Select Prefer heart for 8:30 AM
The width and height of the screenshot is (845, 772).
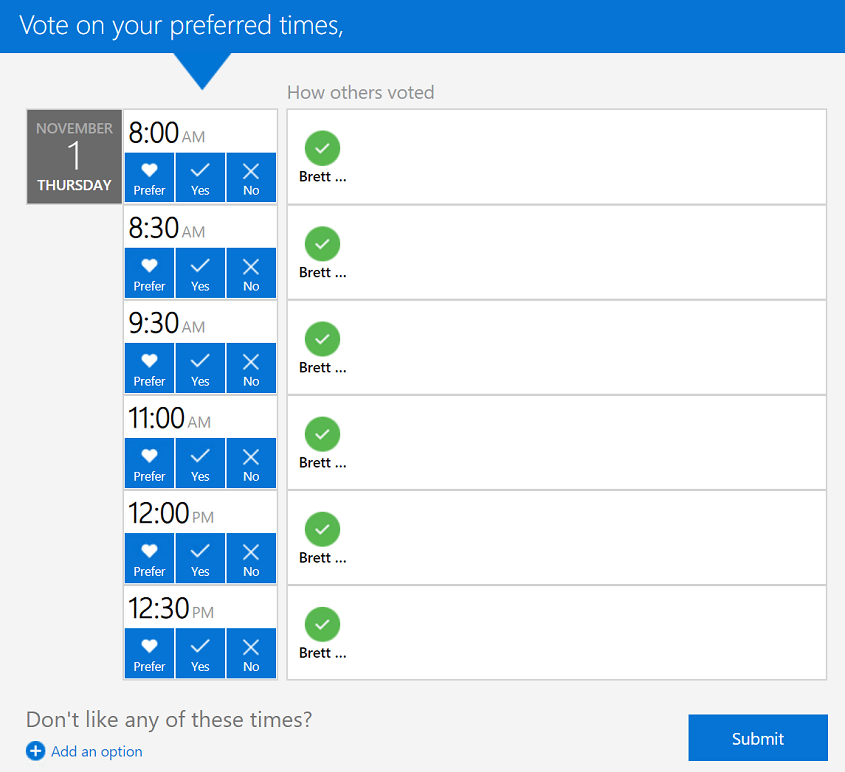pyautogui.click(x=149, y=272)
